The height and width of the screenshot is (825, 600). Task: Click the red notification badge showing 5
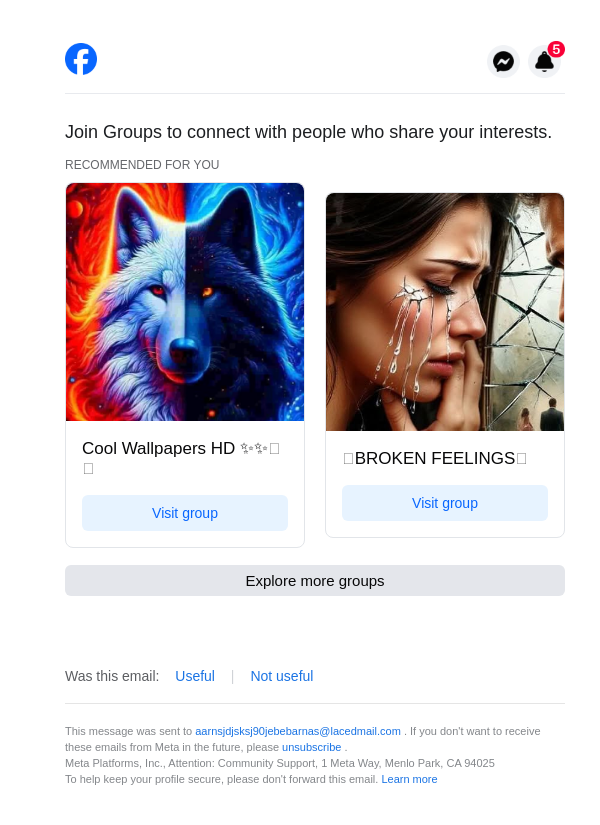click(x=556, y=49)
